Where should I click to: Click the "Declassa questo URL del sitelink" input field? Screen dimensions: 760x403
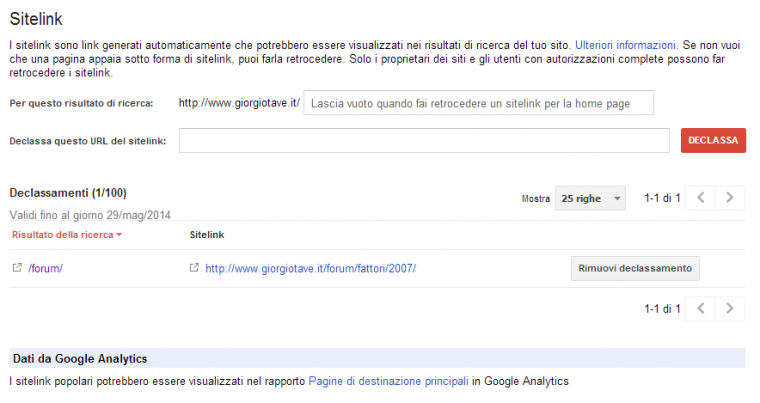point(424,141)
